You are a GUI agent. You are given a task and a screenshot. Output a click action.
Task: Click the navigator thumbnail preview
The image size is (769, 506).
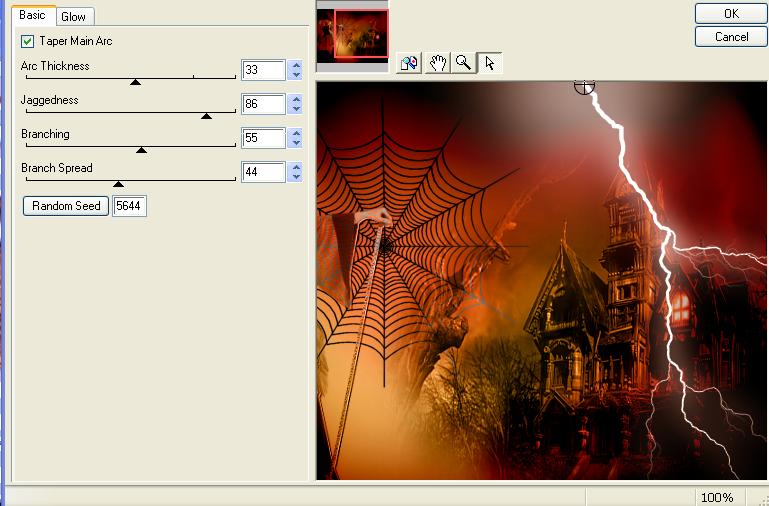point(352,36)
